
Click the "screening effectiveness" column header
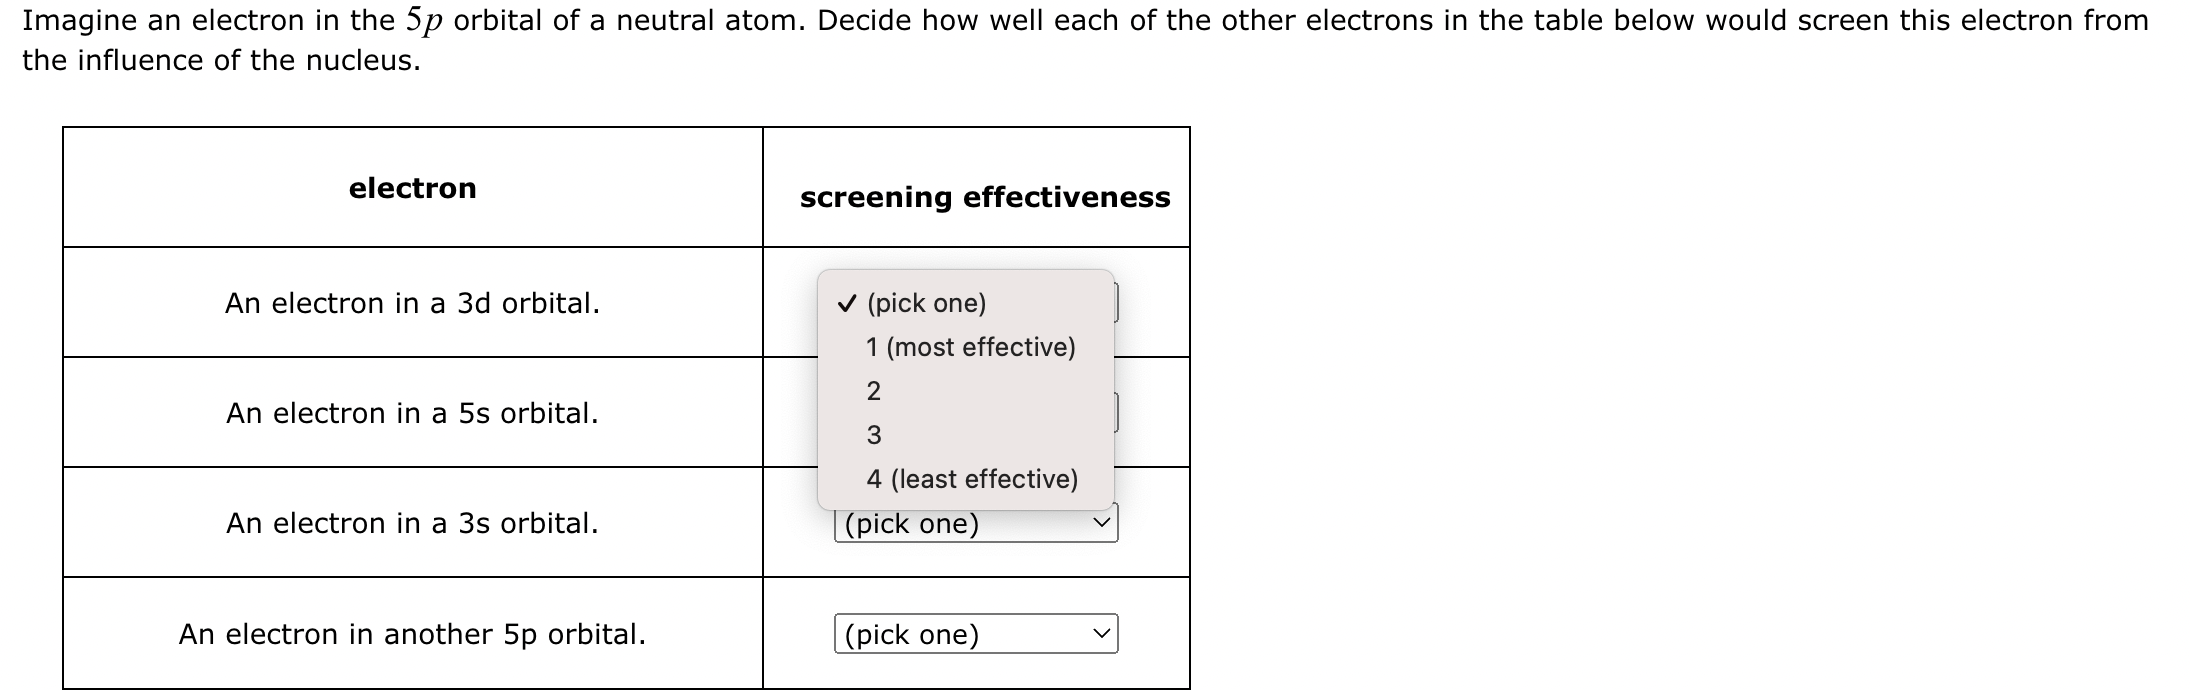coord(984,197)
